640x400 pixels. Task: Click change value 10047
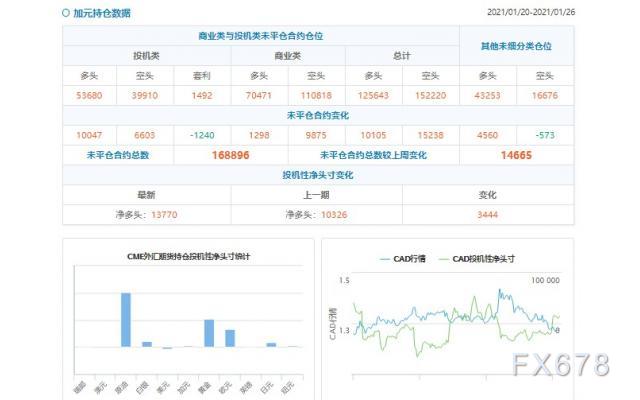(x=89, y=135)
